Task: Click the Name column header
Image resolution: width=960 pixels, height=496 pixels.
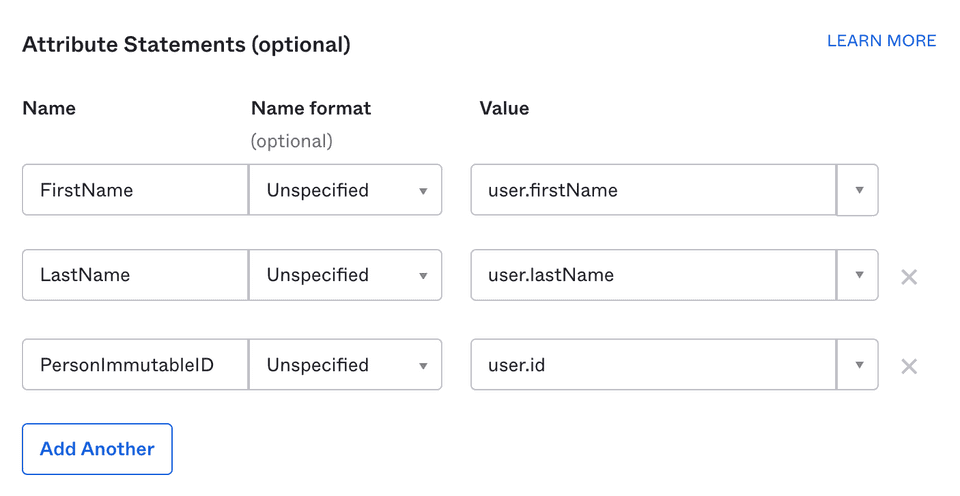Action: tap(49, 108)
